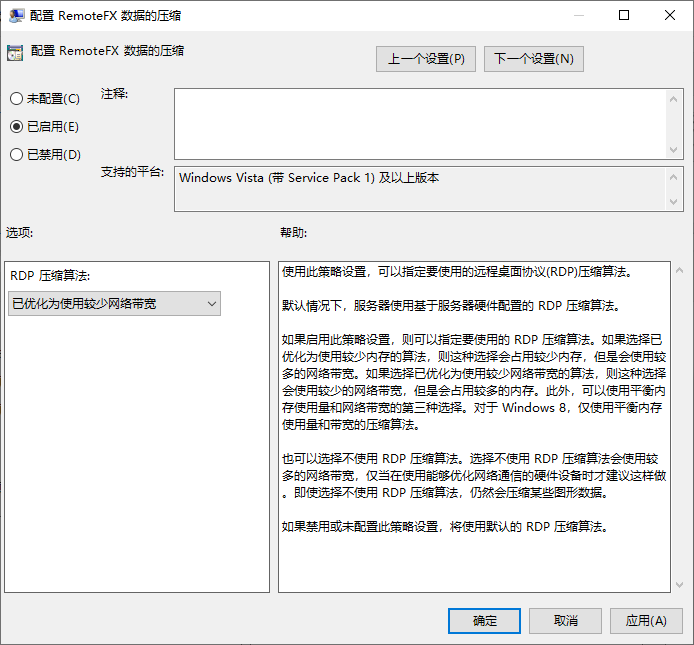Click the up arrow of the 注释 scrollbar
The image size is (694, 645).
coord(675,98)
